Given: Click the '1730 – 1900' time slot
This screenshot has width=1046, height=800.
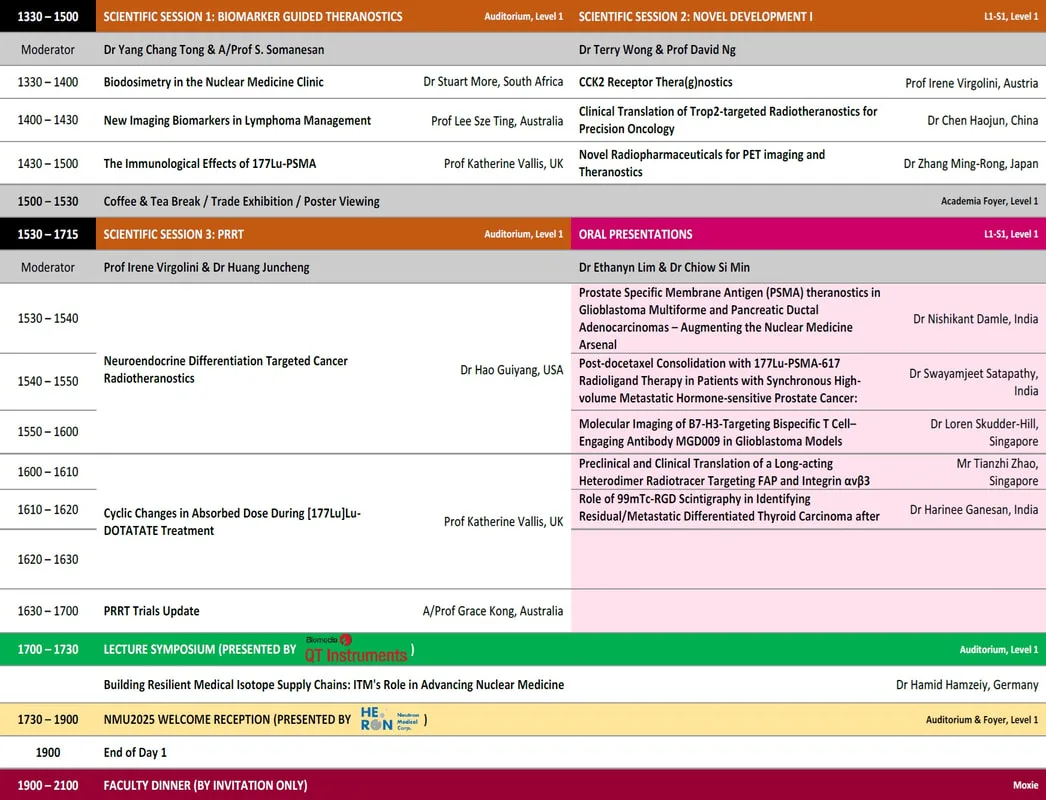Looking at the screenshot, I should tap(48, 719).
